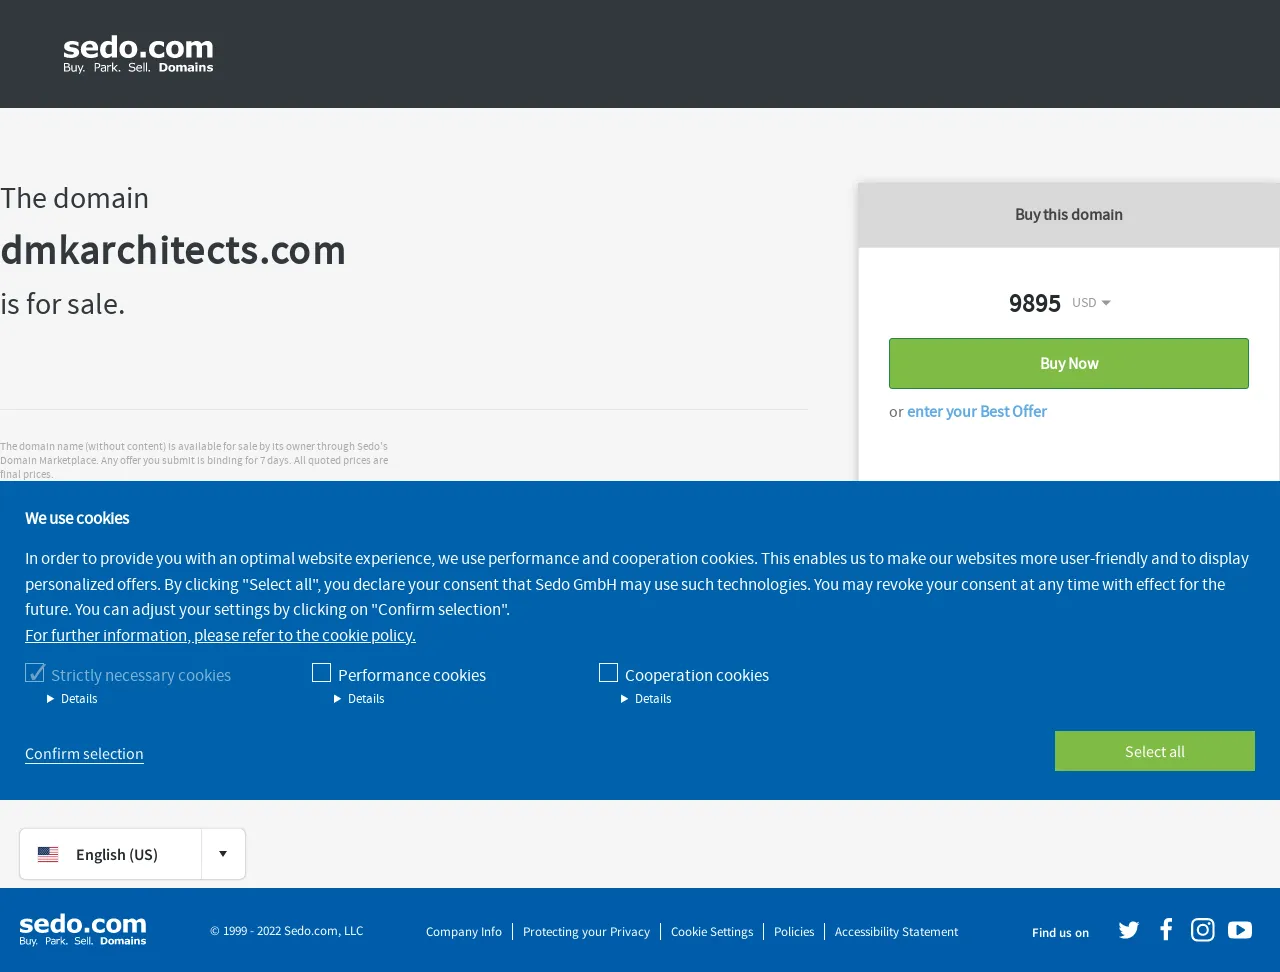Open Sedo's Twitter page
Image resolution: width=1280 pixels, height=972 pixels.
point(1129,930)
